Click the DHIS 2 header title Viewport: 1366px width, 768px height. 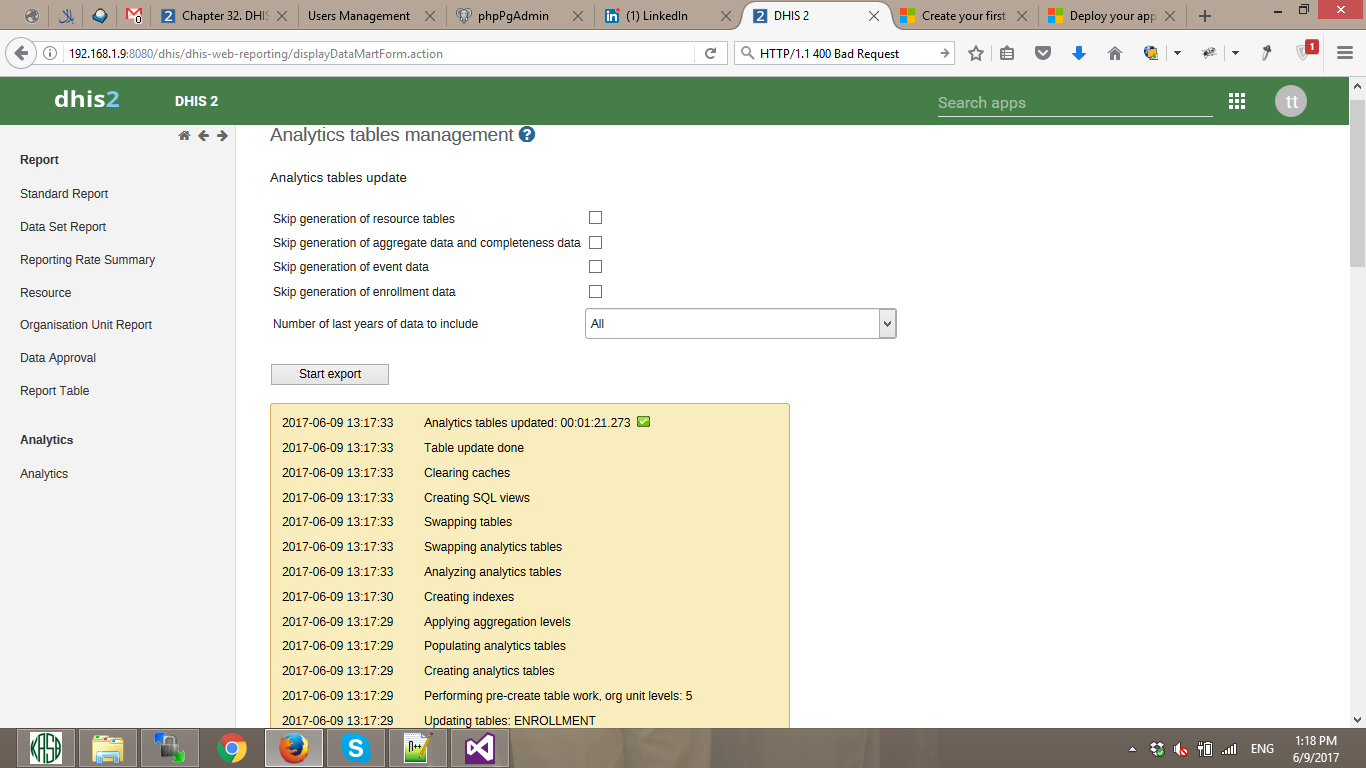196,101
